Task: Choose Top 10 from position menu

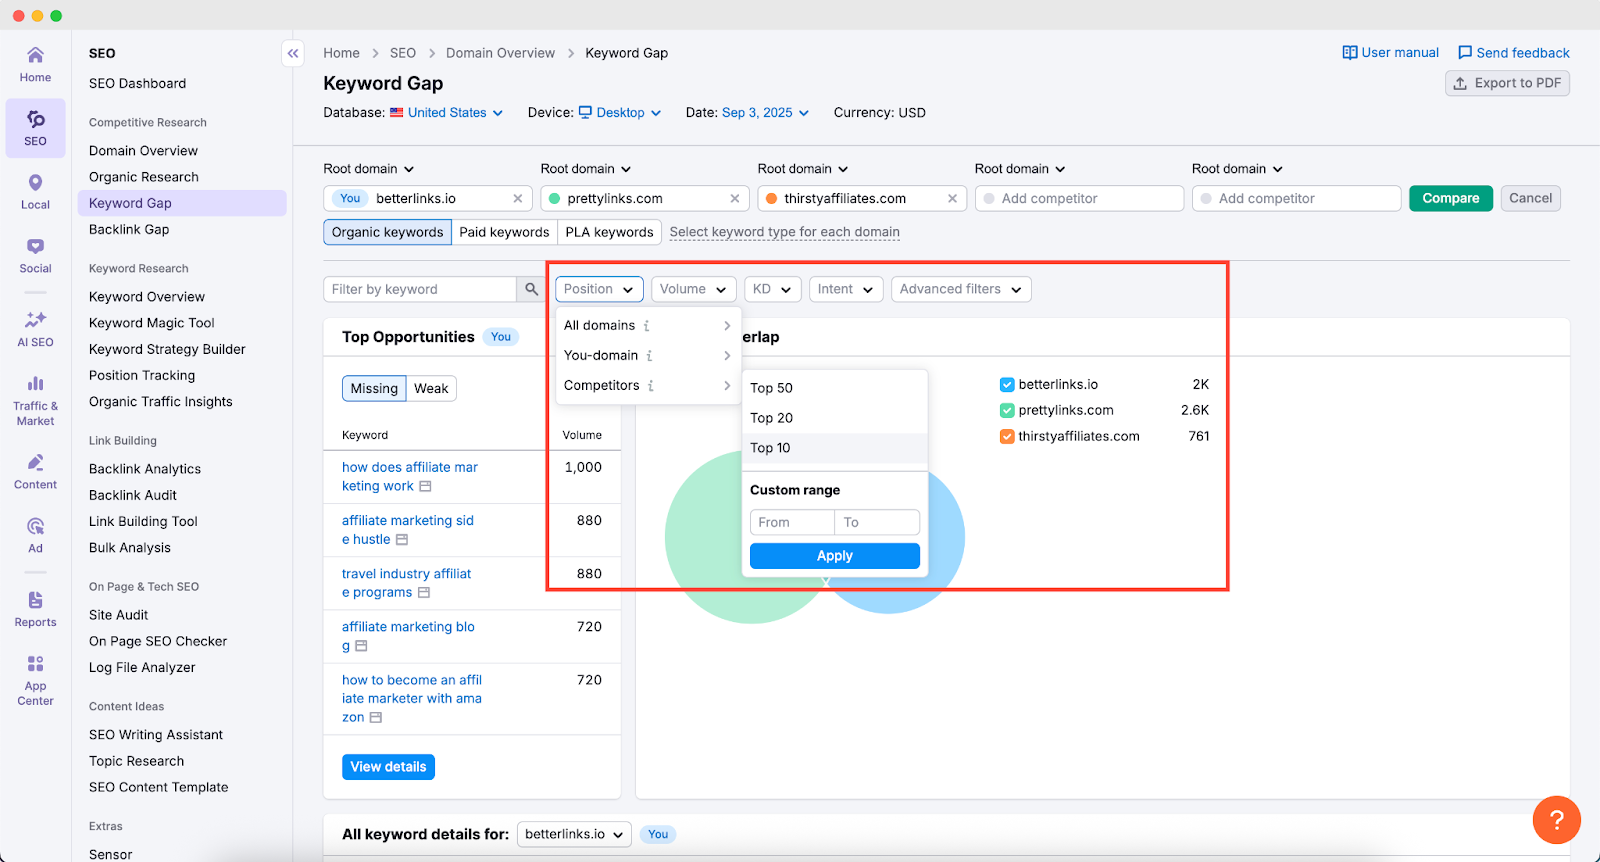Action: tap(771, 448)
